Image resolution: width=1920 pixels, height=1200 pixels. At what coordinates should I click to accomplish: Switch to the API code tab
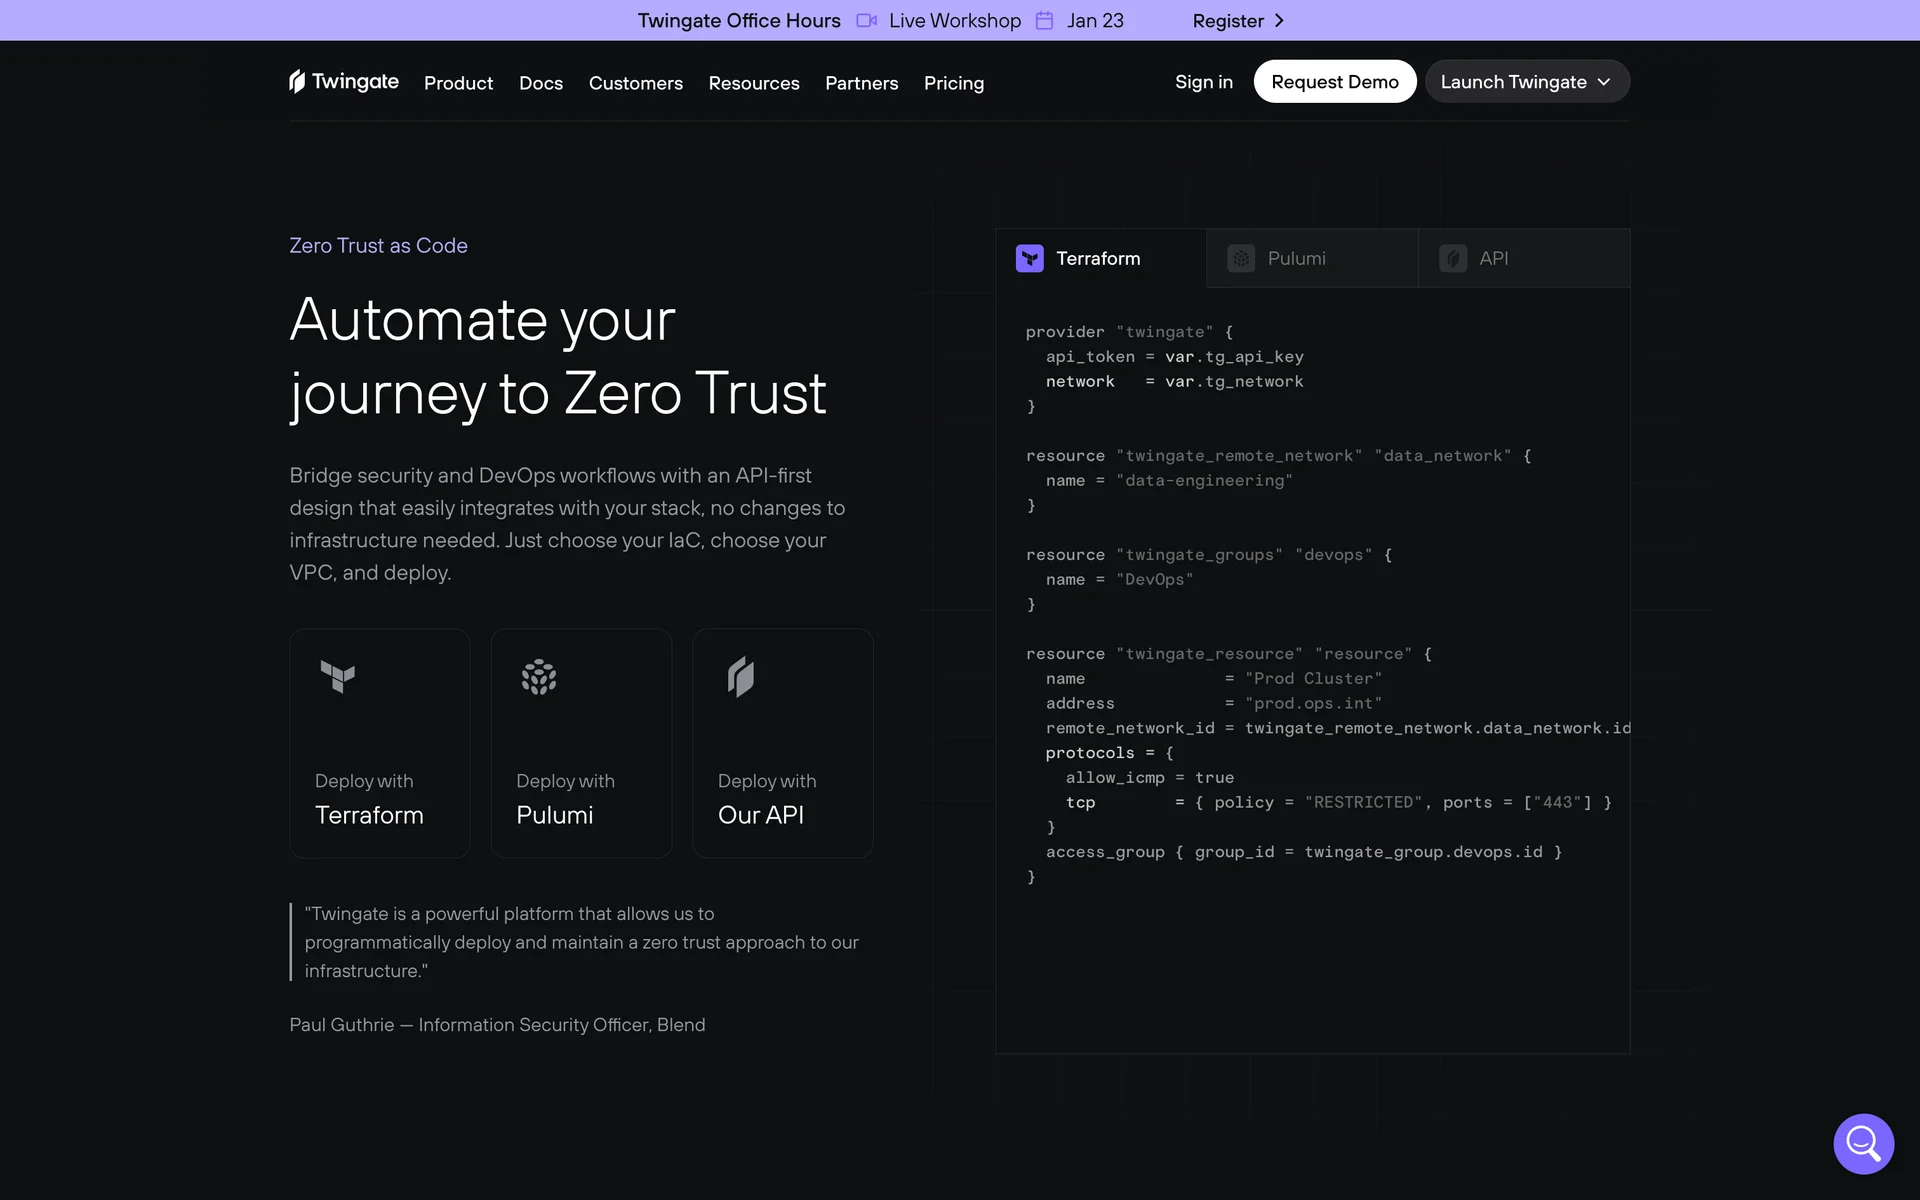(1523, 258)
